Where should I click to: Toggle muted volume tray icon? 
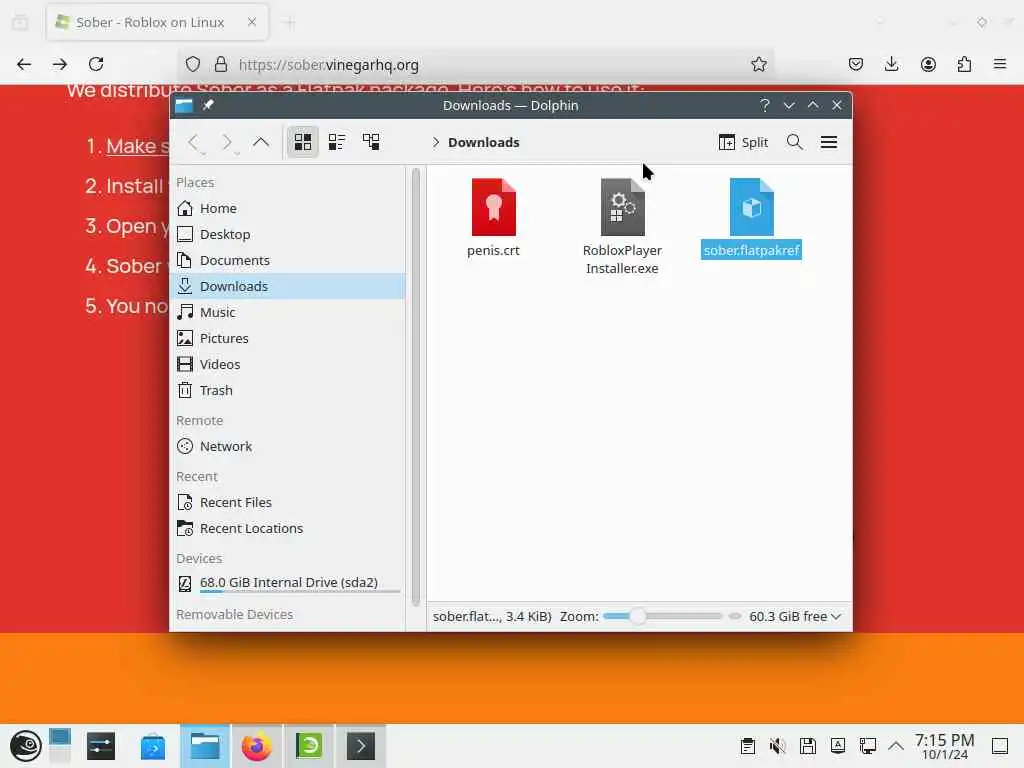pyautogui.click(x=777, y=746)
